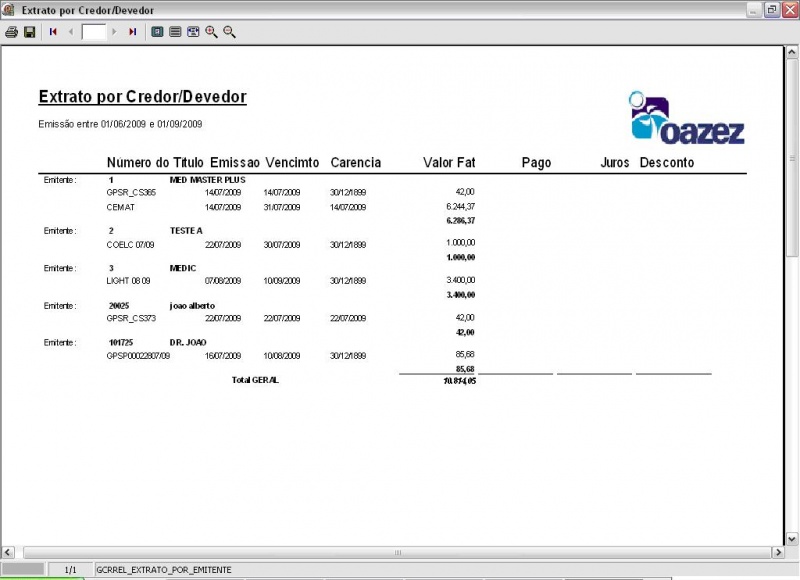Click the LIGHT 08 09 due date '10/09/2009'
800x580 pixels.
pyautogui.click(x=282, y=281)
